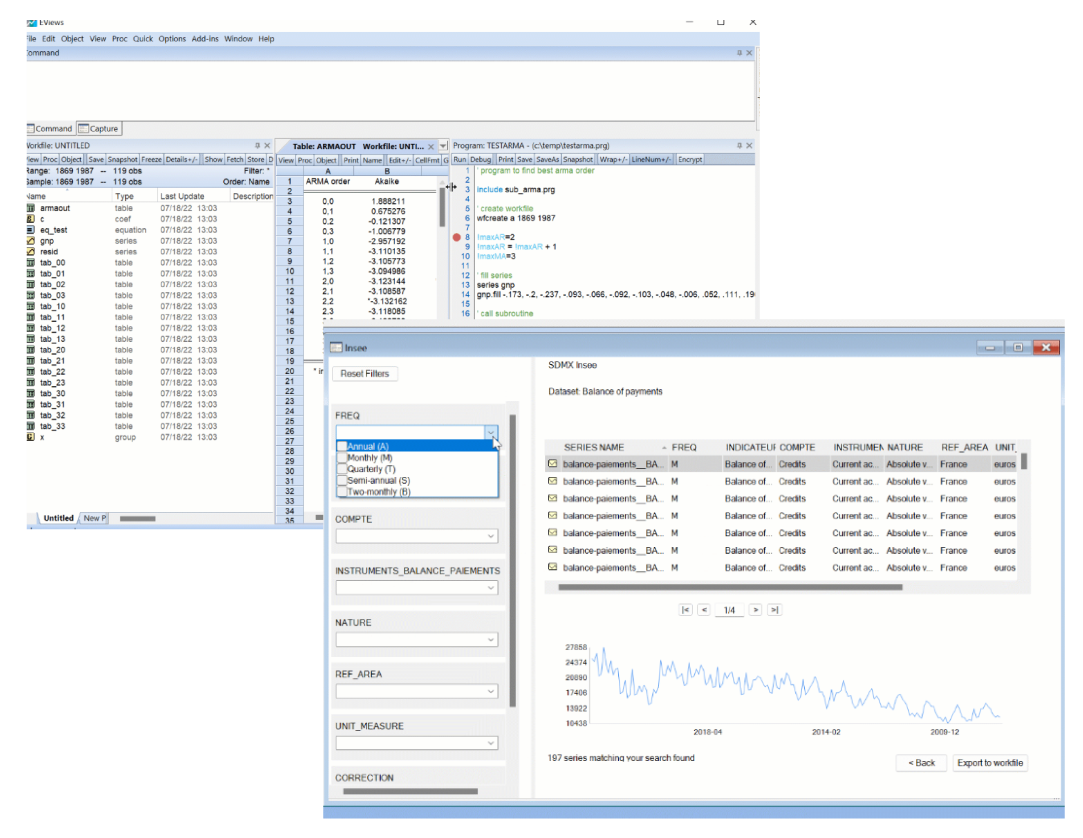Image resolution: width=1083 pixels, height=838 pixels.
Task: Expand the INSTRUMENTS_BALANCE_PAIEMENTS filter dropdown
Action: pyautogui.click(x=491, y=588)
